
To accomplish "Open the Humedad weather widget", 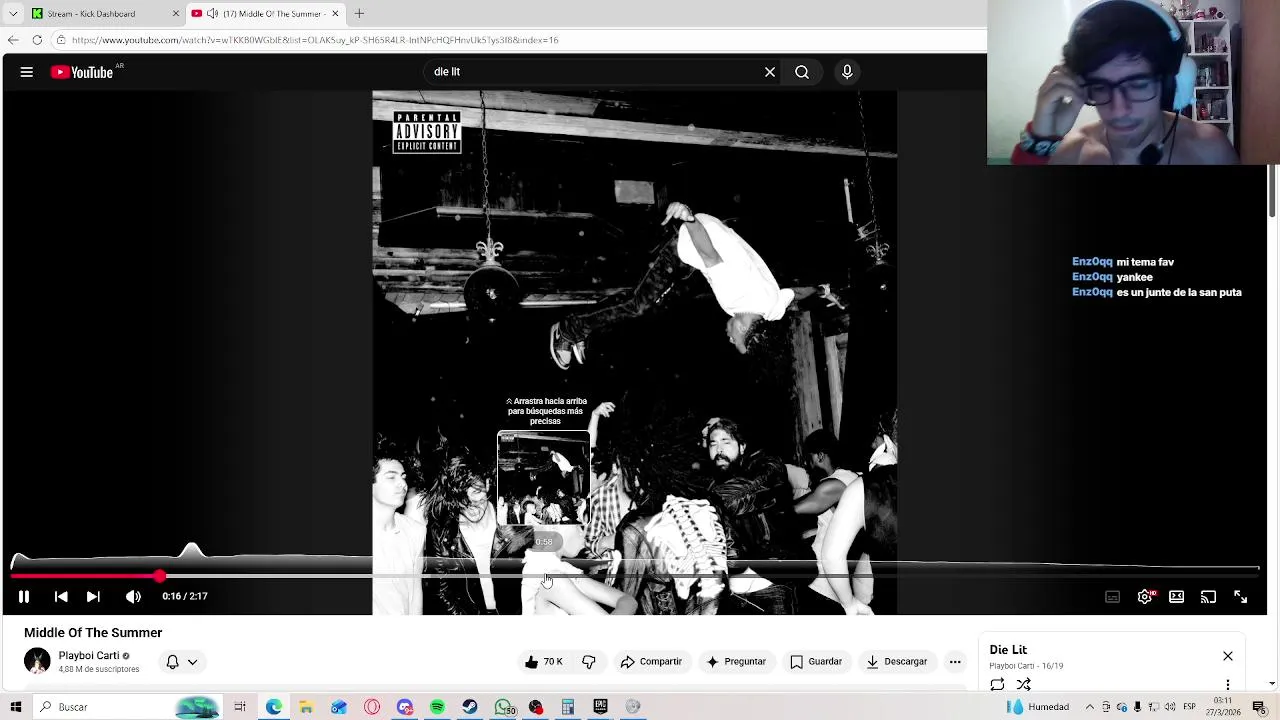I will [1037, 707].
